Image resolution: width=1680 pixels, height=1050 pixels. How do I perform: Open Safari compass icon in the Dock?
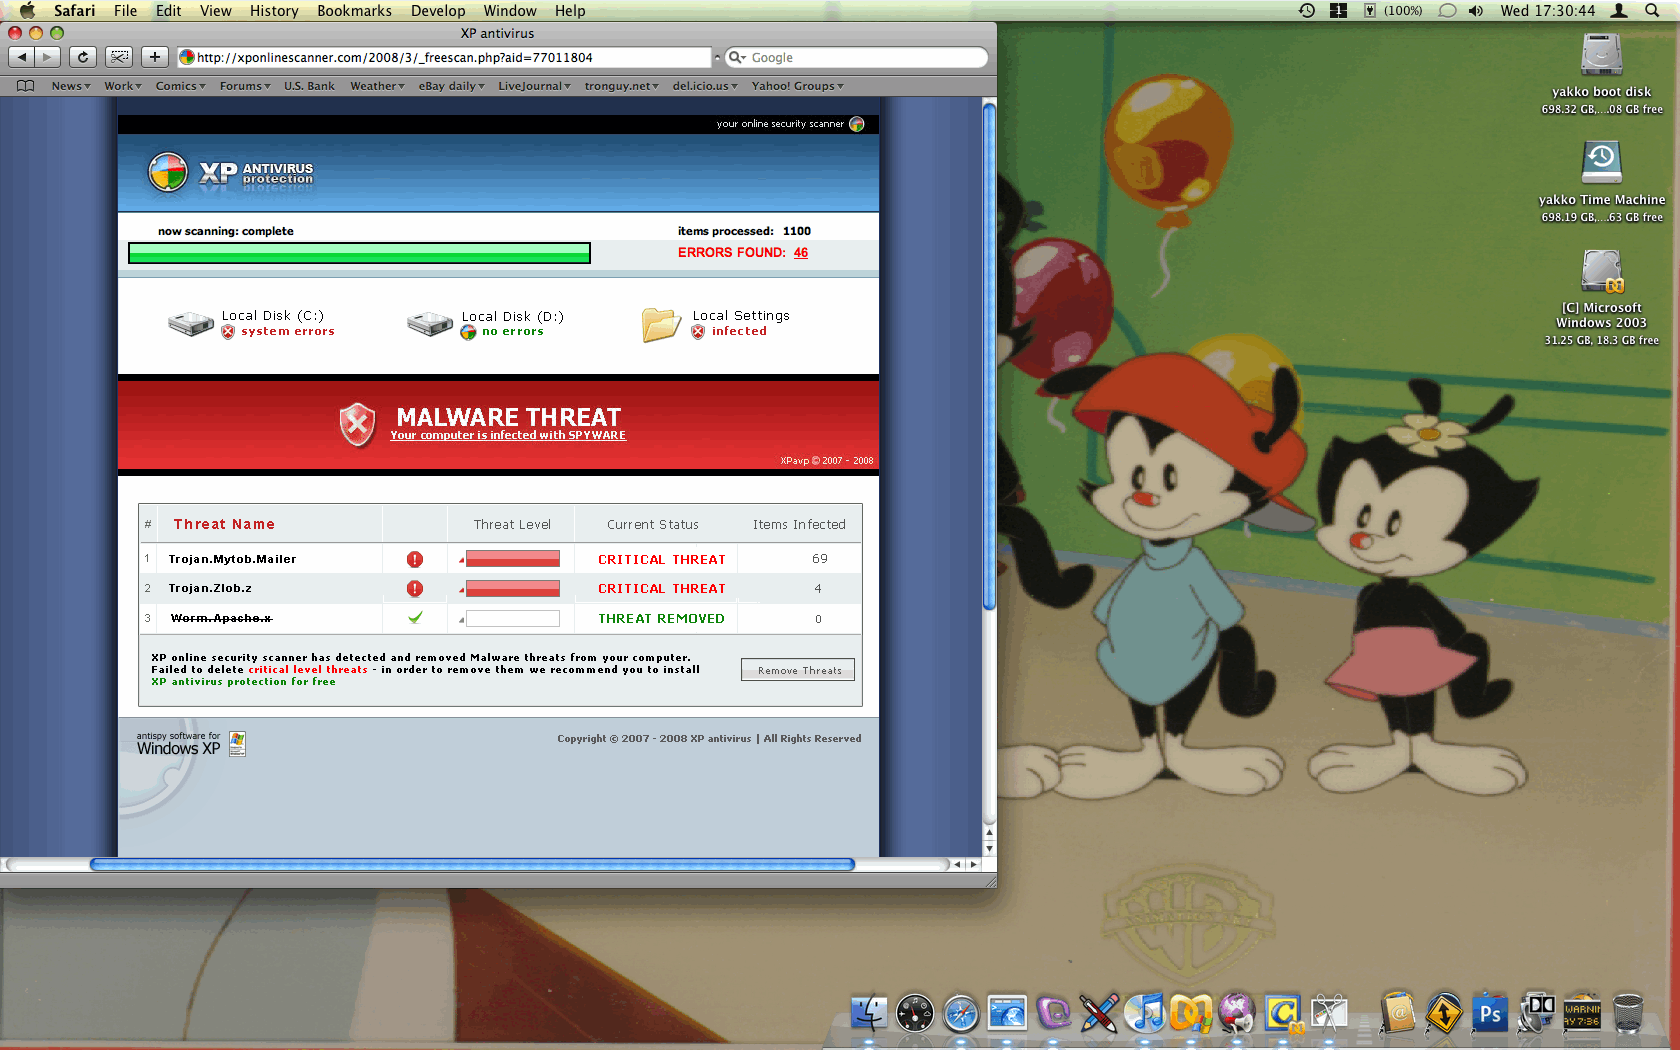(961, 1013)
